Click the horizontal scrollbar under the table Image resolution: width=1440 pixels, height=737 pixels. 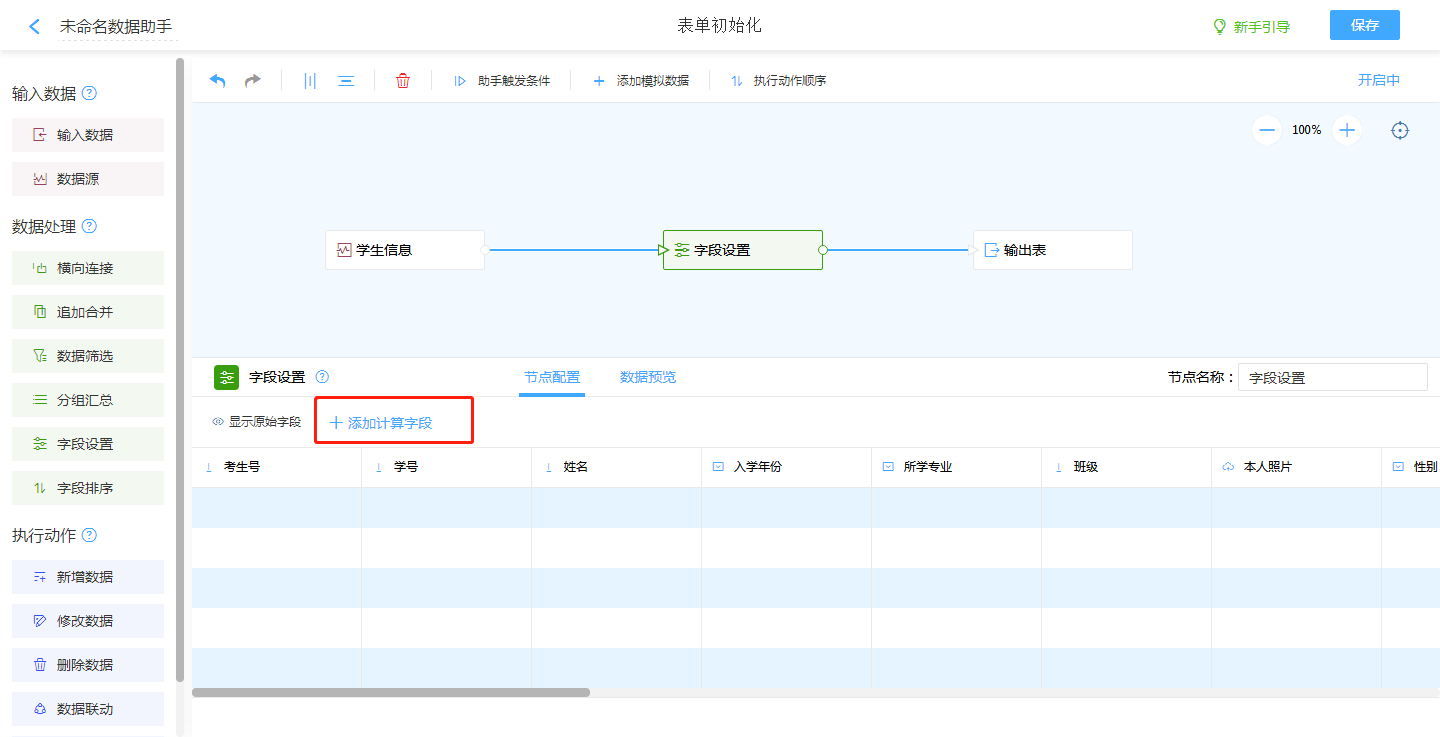click(391, 692)
